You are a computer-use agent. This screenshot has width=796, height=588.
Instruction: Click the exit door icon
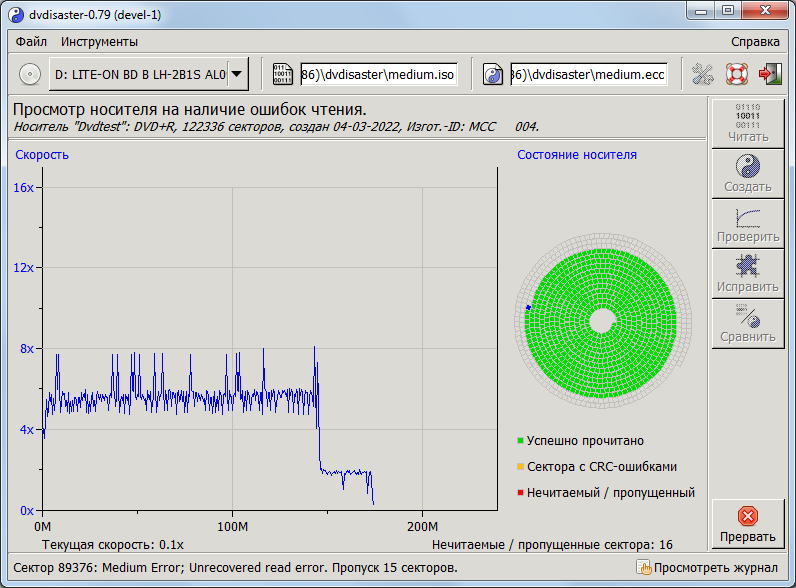(x=770, y=74)
